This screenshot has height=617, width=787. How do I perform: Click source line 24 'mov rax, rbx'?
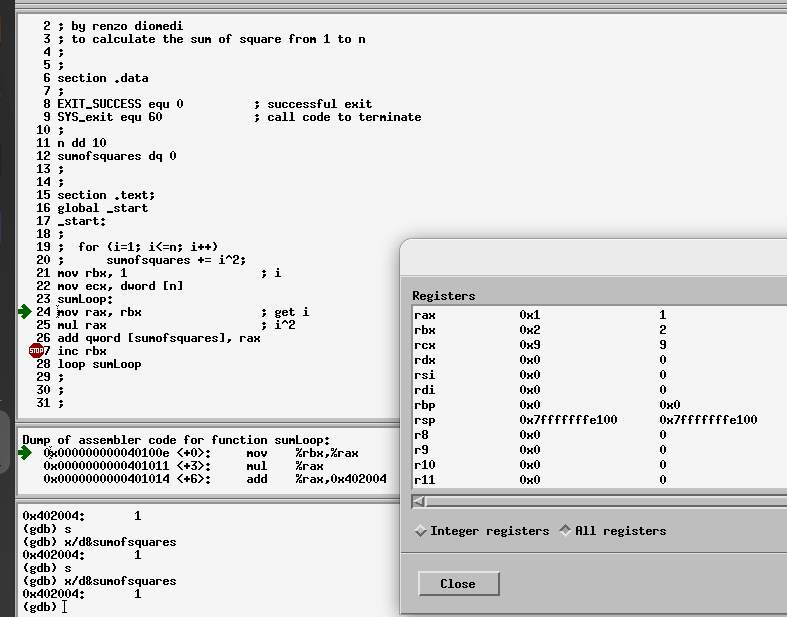coord(99,312)
